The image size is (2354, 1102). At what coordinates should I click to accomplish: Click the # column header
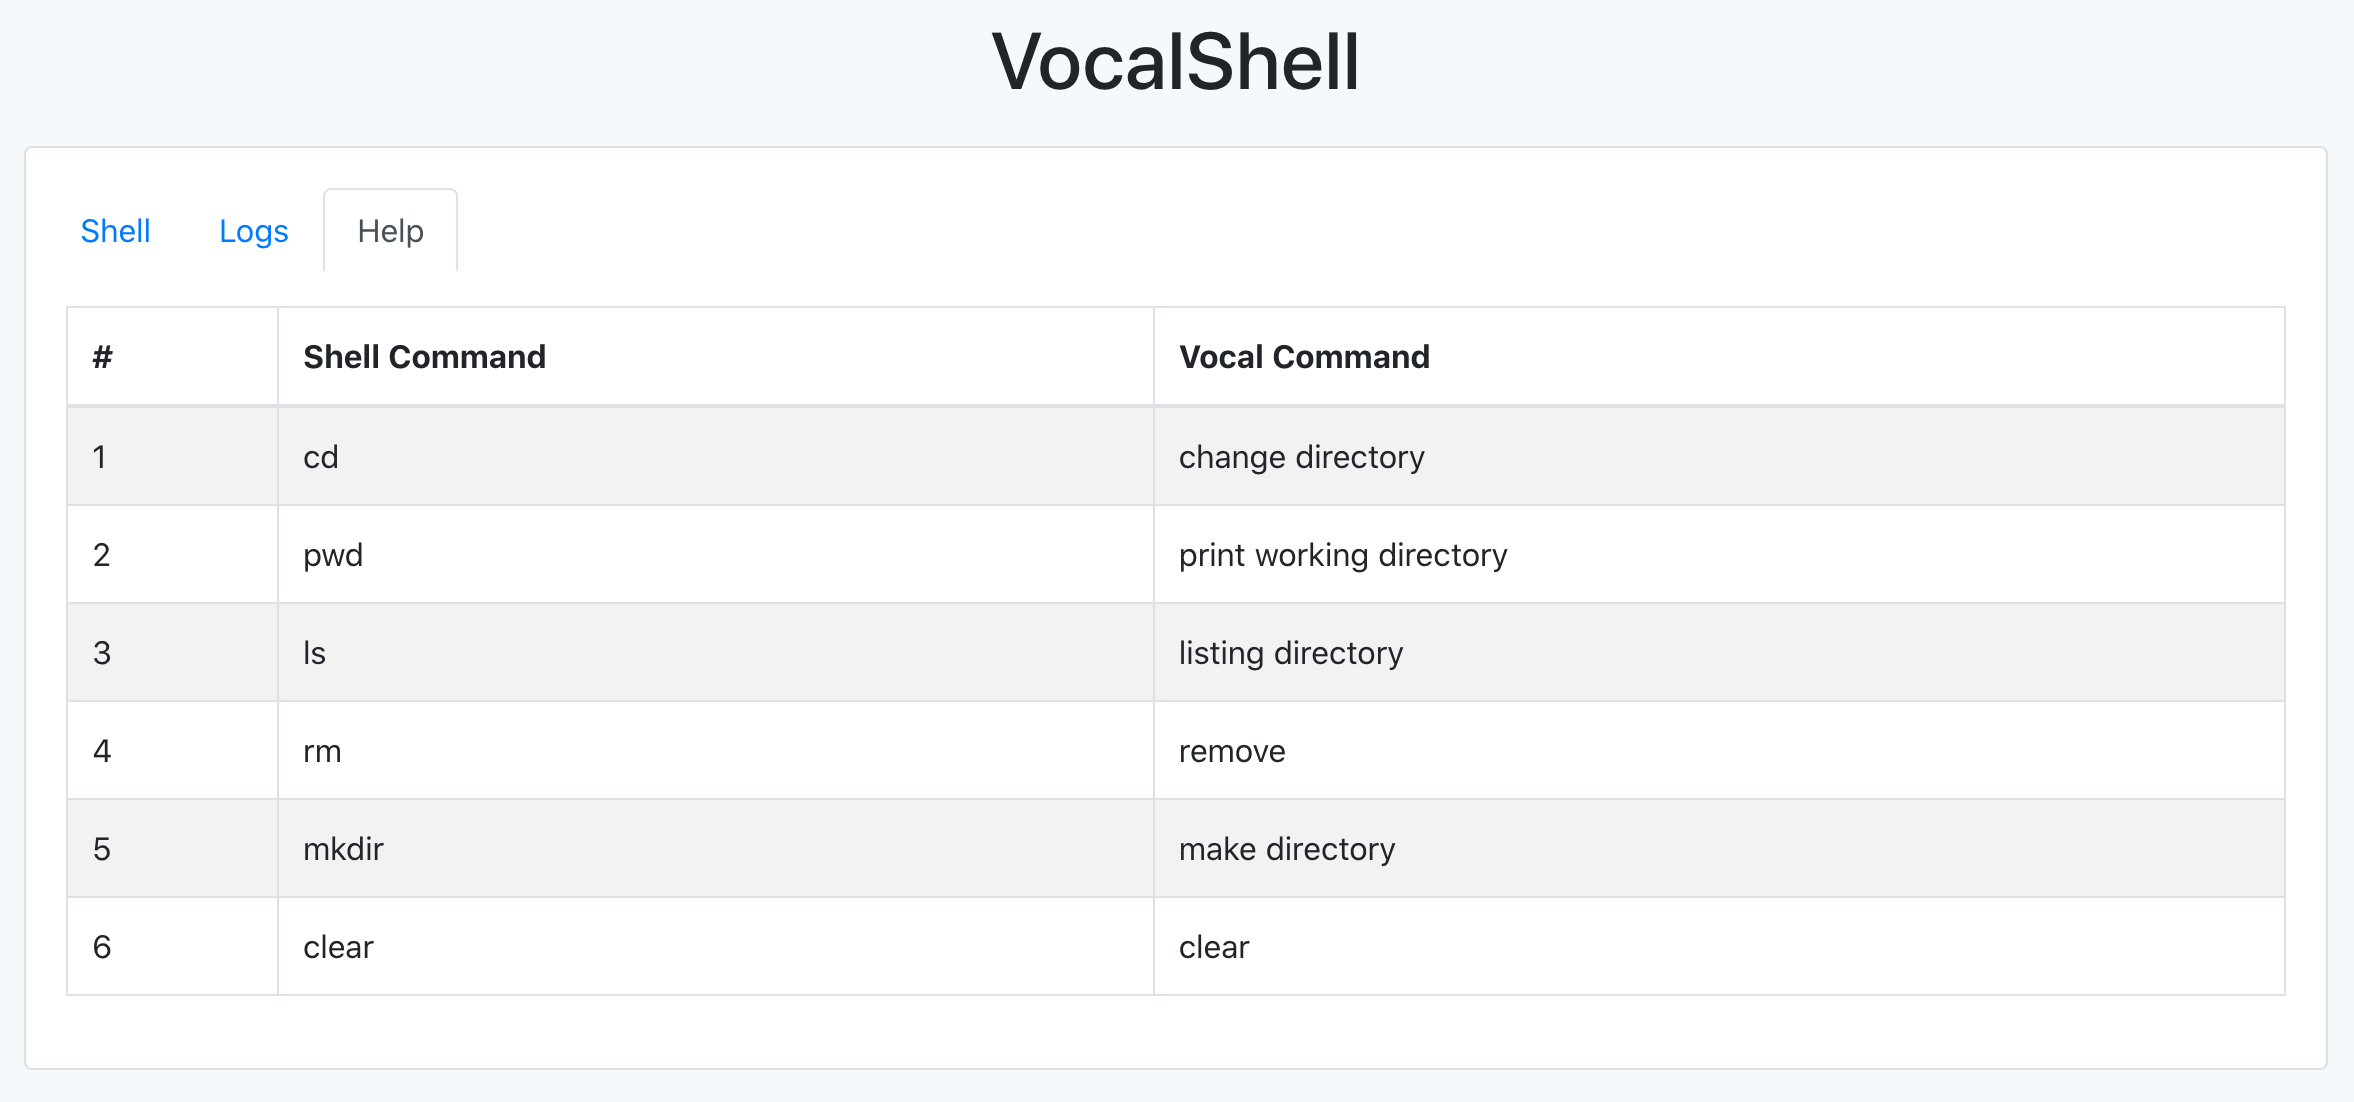point(102,357)
